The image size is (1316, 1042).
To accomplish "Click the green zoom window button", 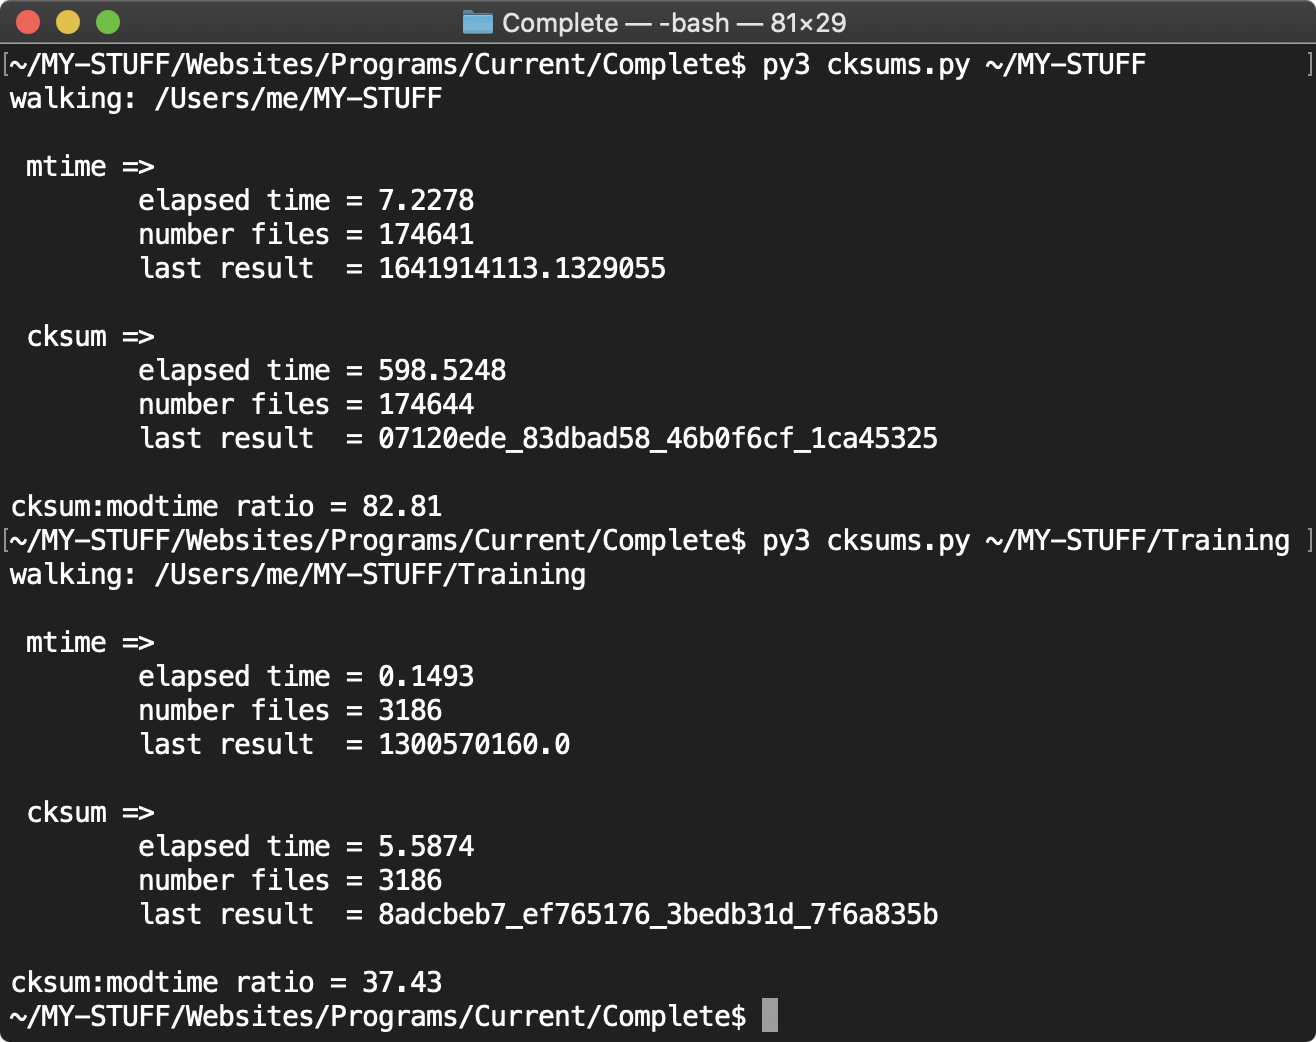I will [x=108, y=22].
